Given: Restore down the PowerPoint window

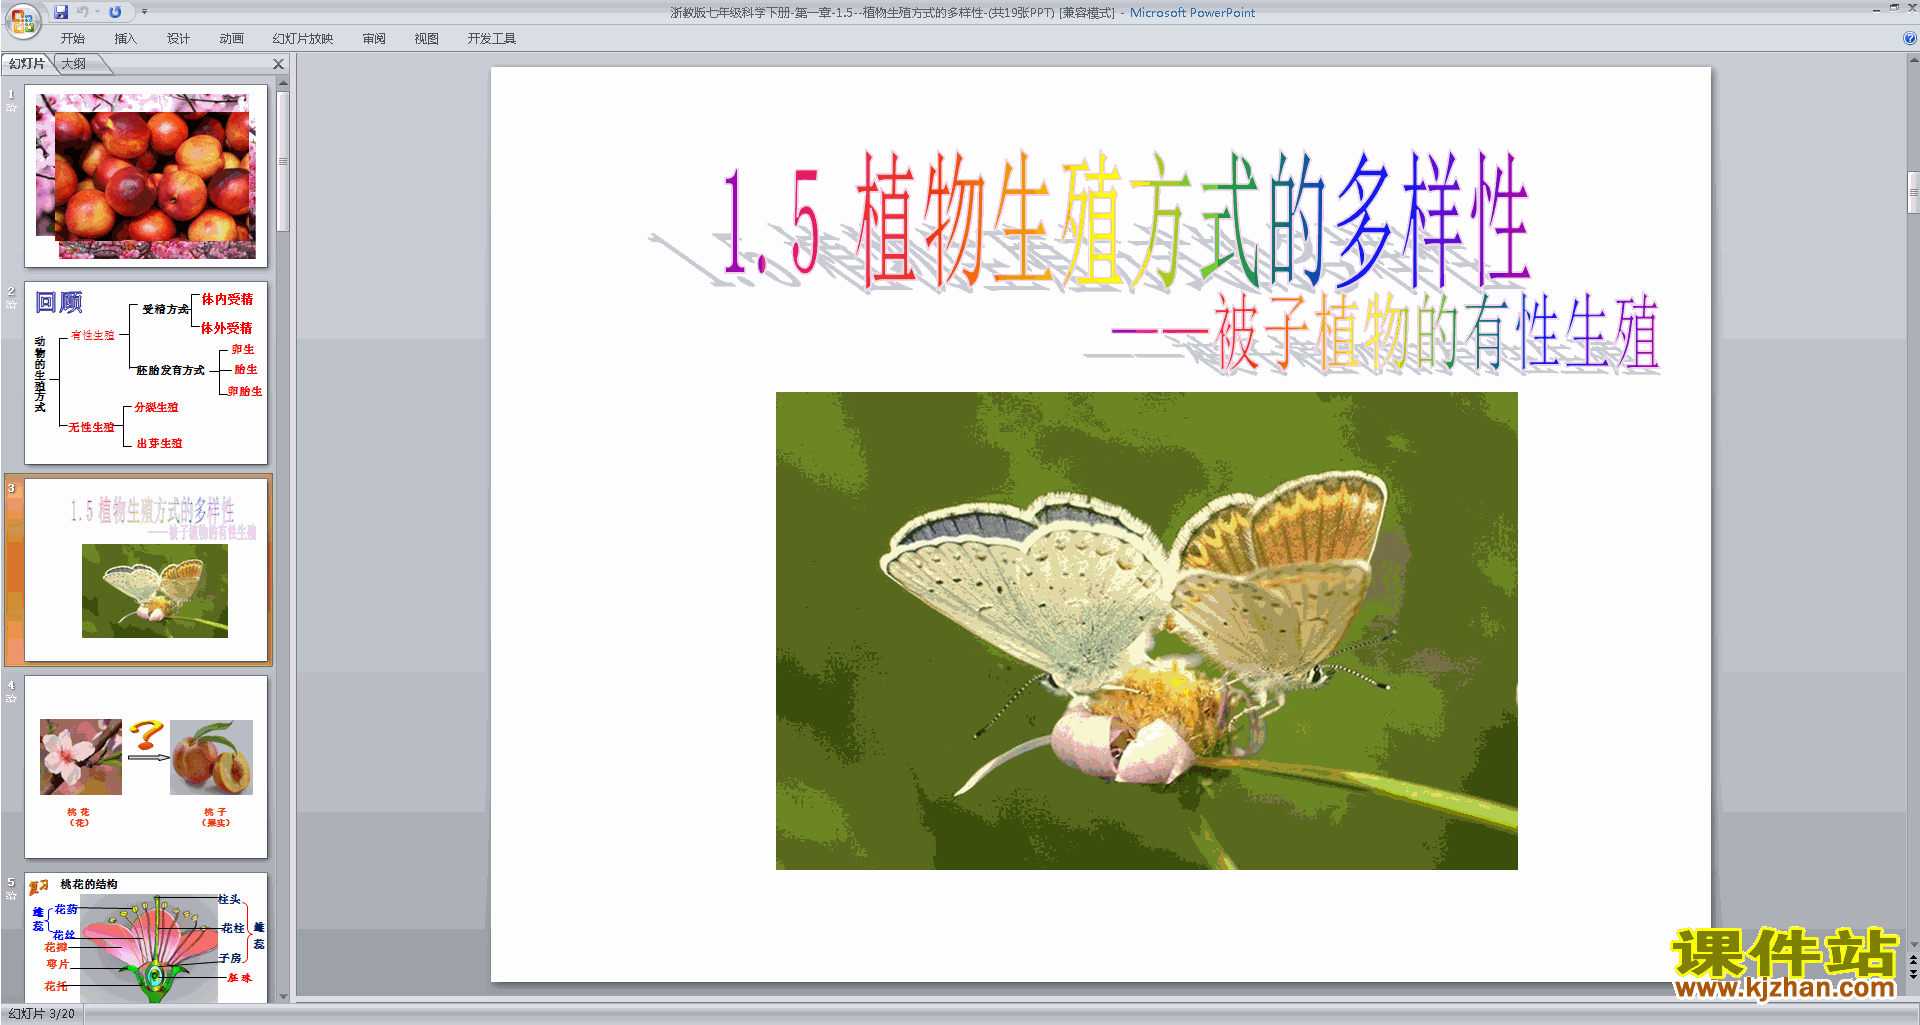Looking at the screenshot, I should point(1894,8).
